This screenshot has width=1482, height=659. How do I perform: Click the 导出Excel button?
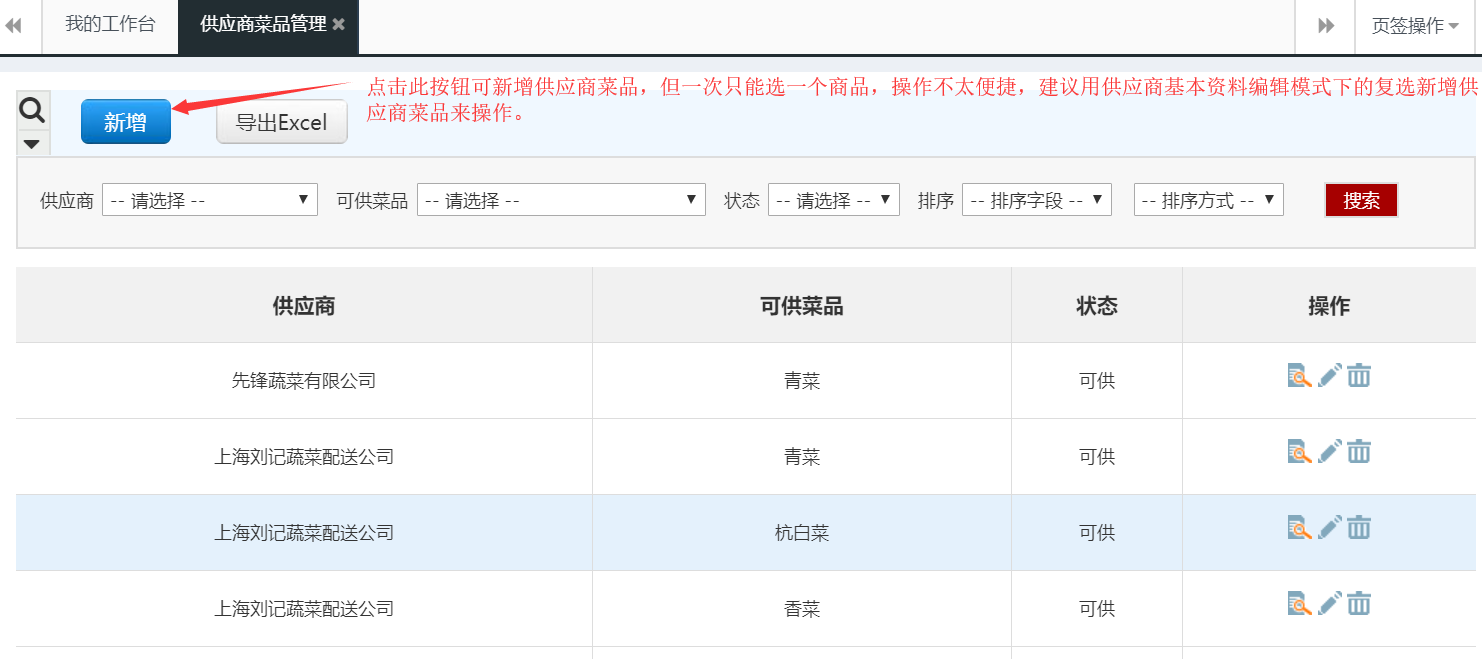(282, 122)
